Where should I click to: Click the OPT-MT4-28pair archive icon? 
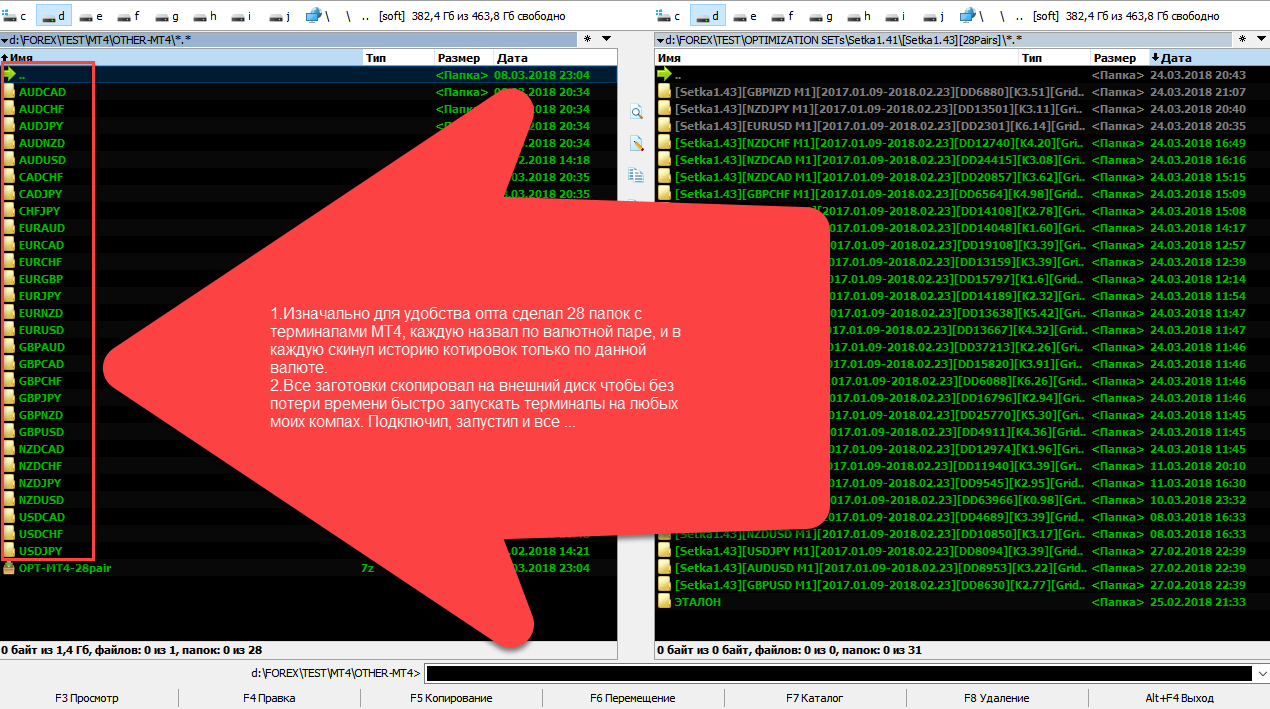pos(9,568)
